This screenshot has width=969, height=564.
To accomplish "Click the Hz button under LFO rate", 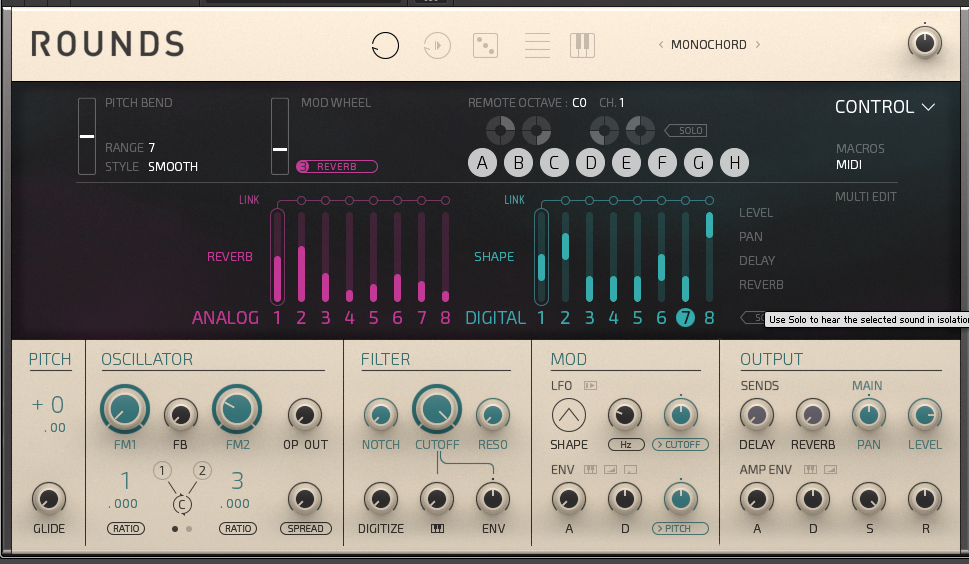I will click(x=625, y=444).
